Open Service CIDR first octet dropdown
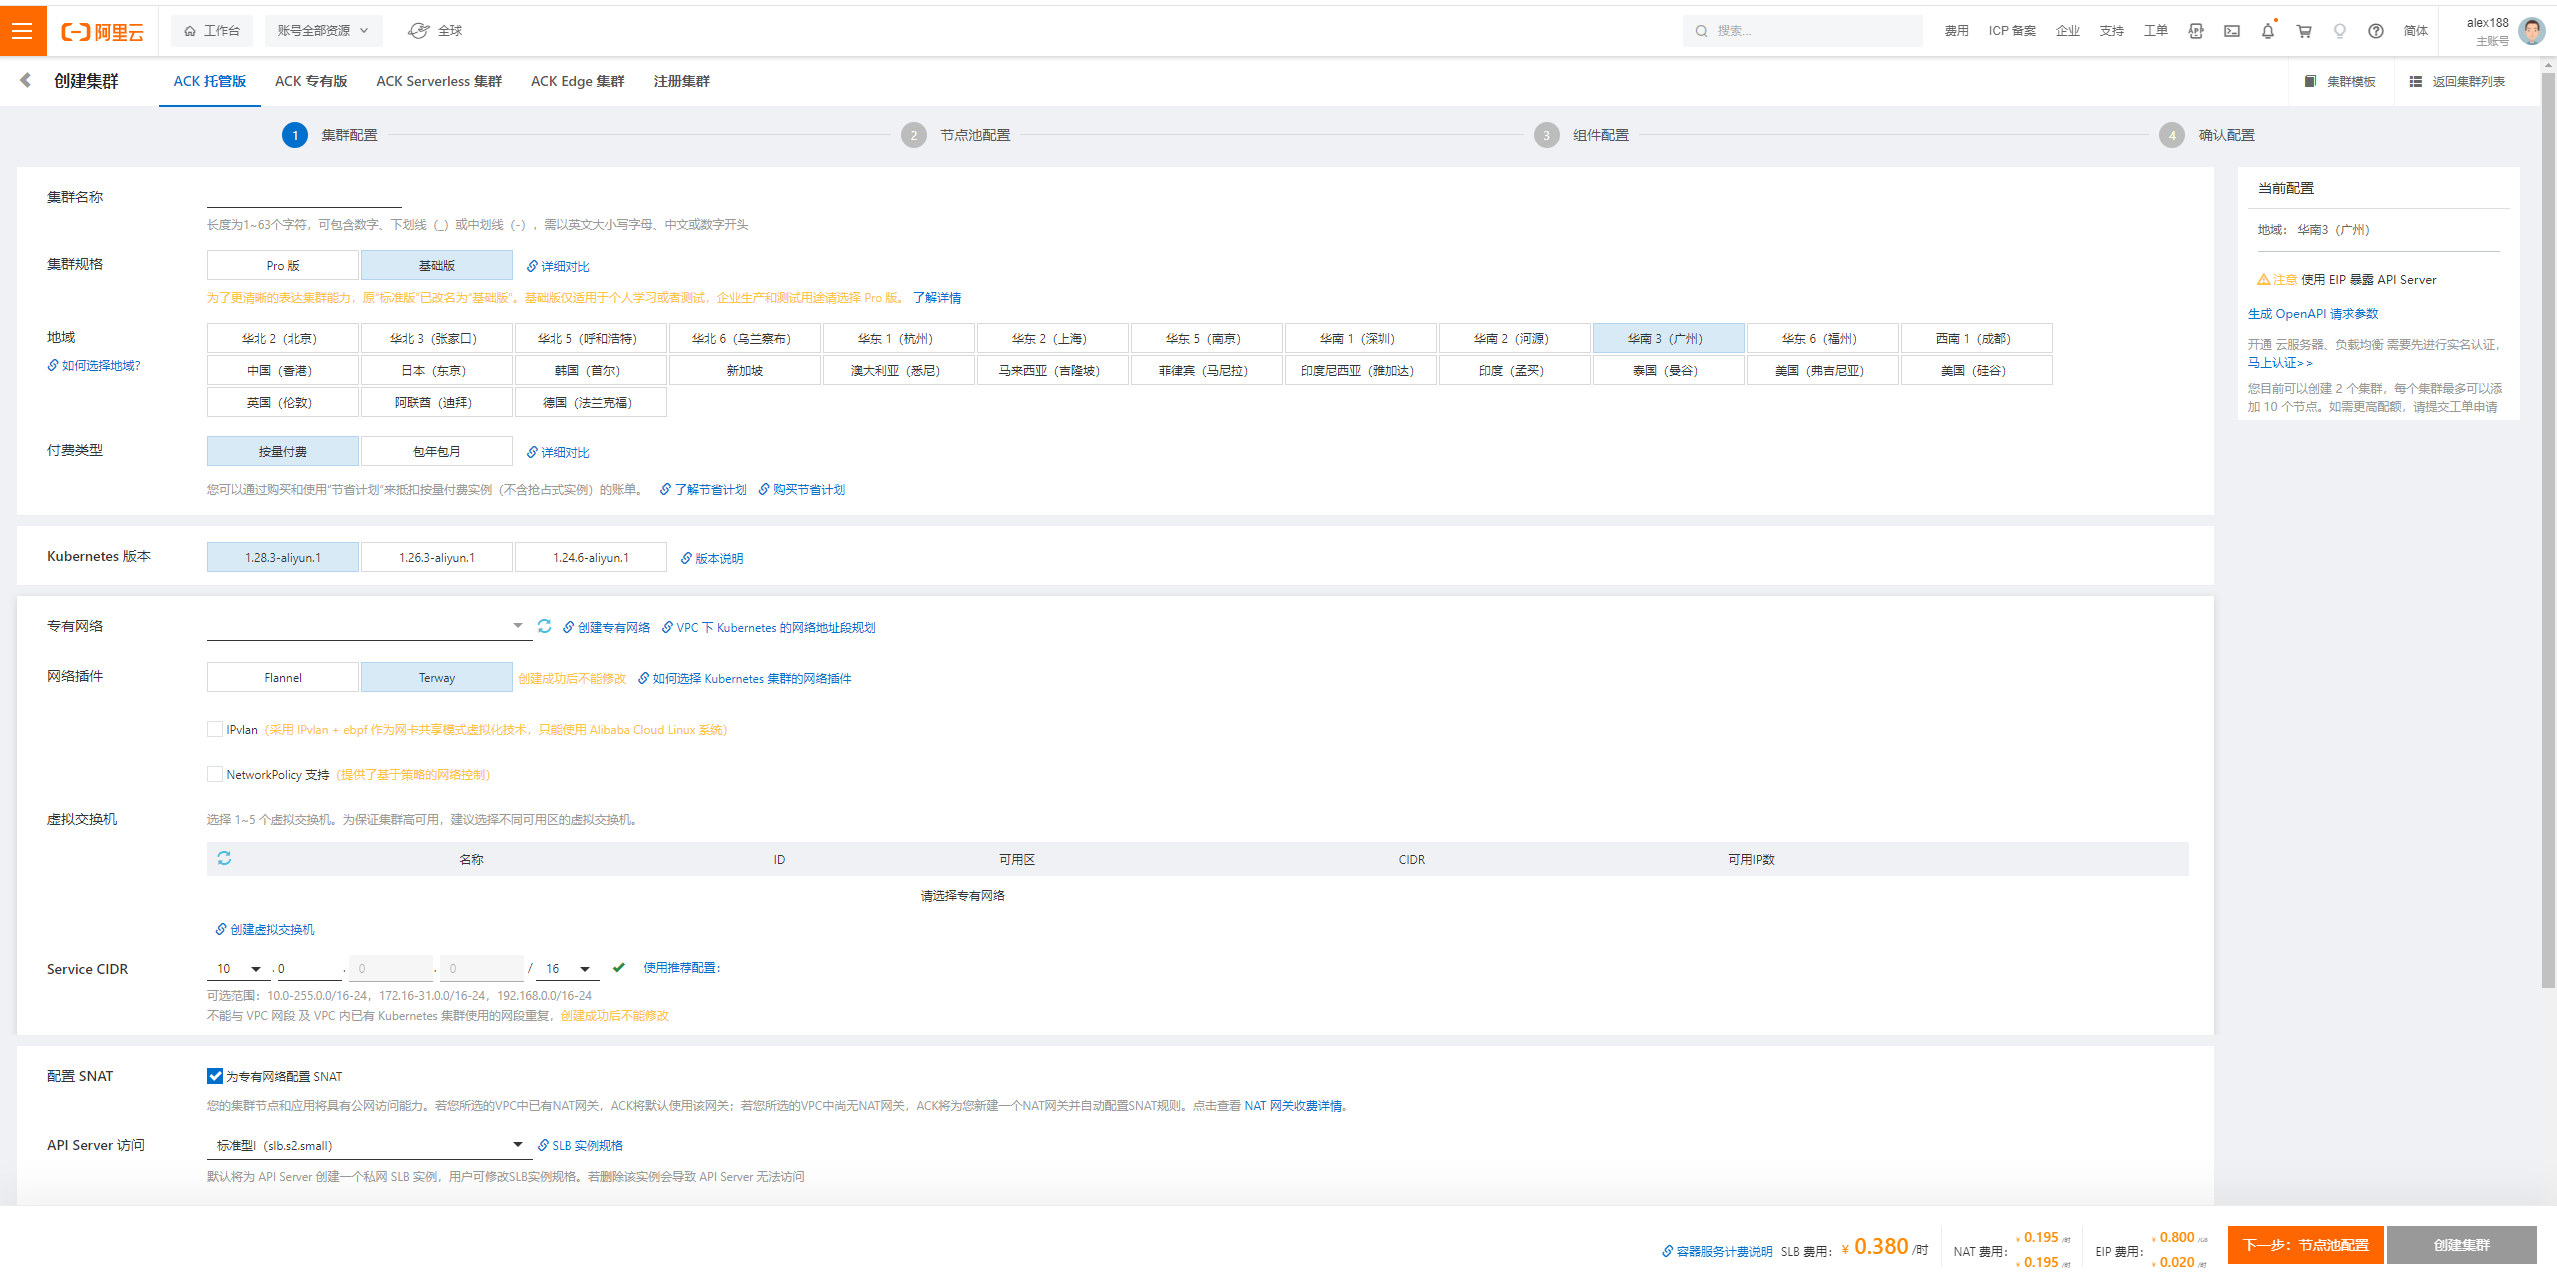Viewport: 2557px width, 1282px height. [238, 968]
